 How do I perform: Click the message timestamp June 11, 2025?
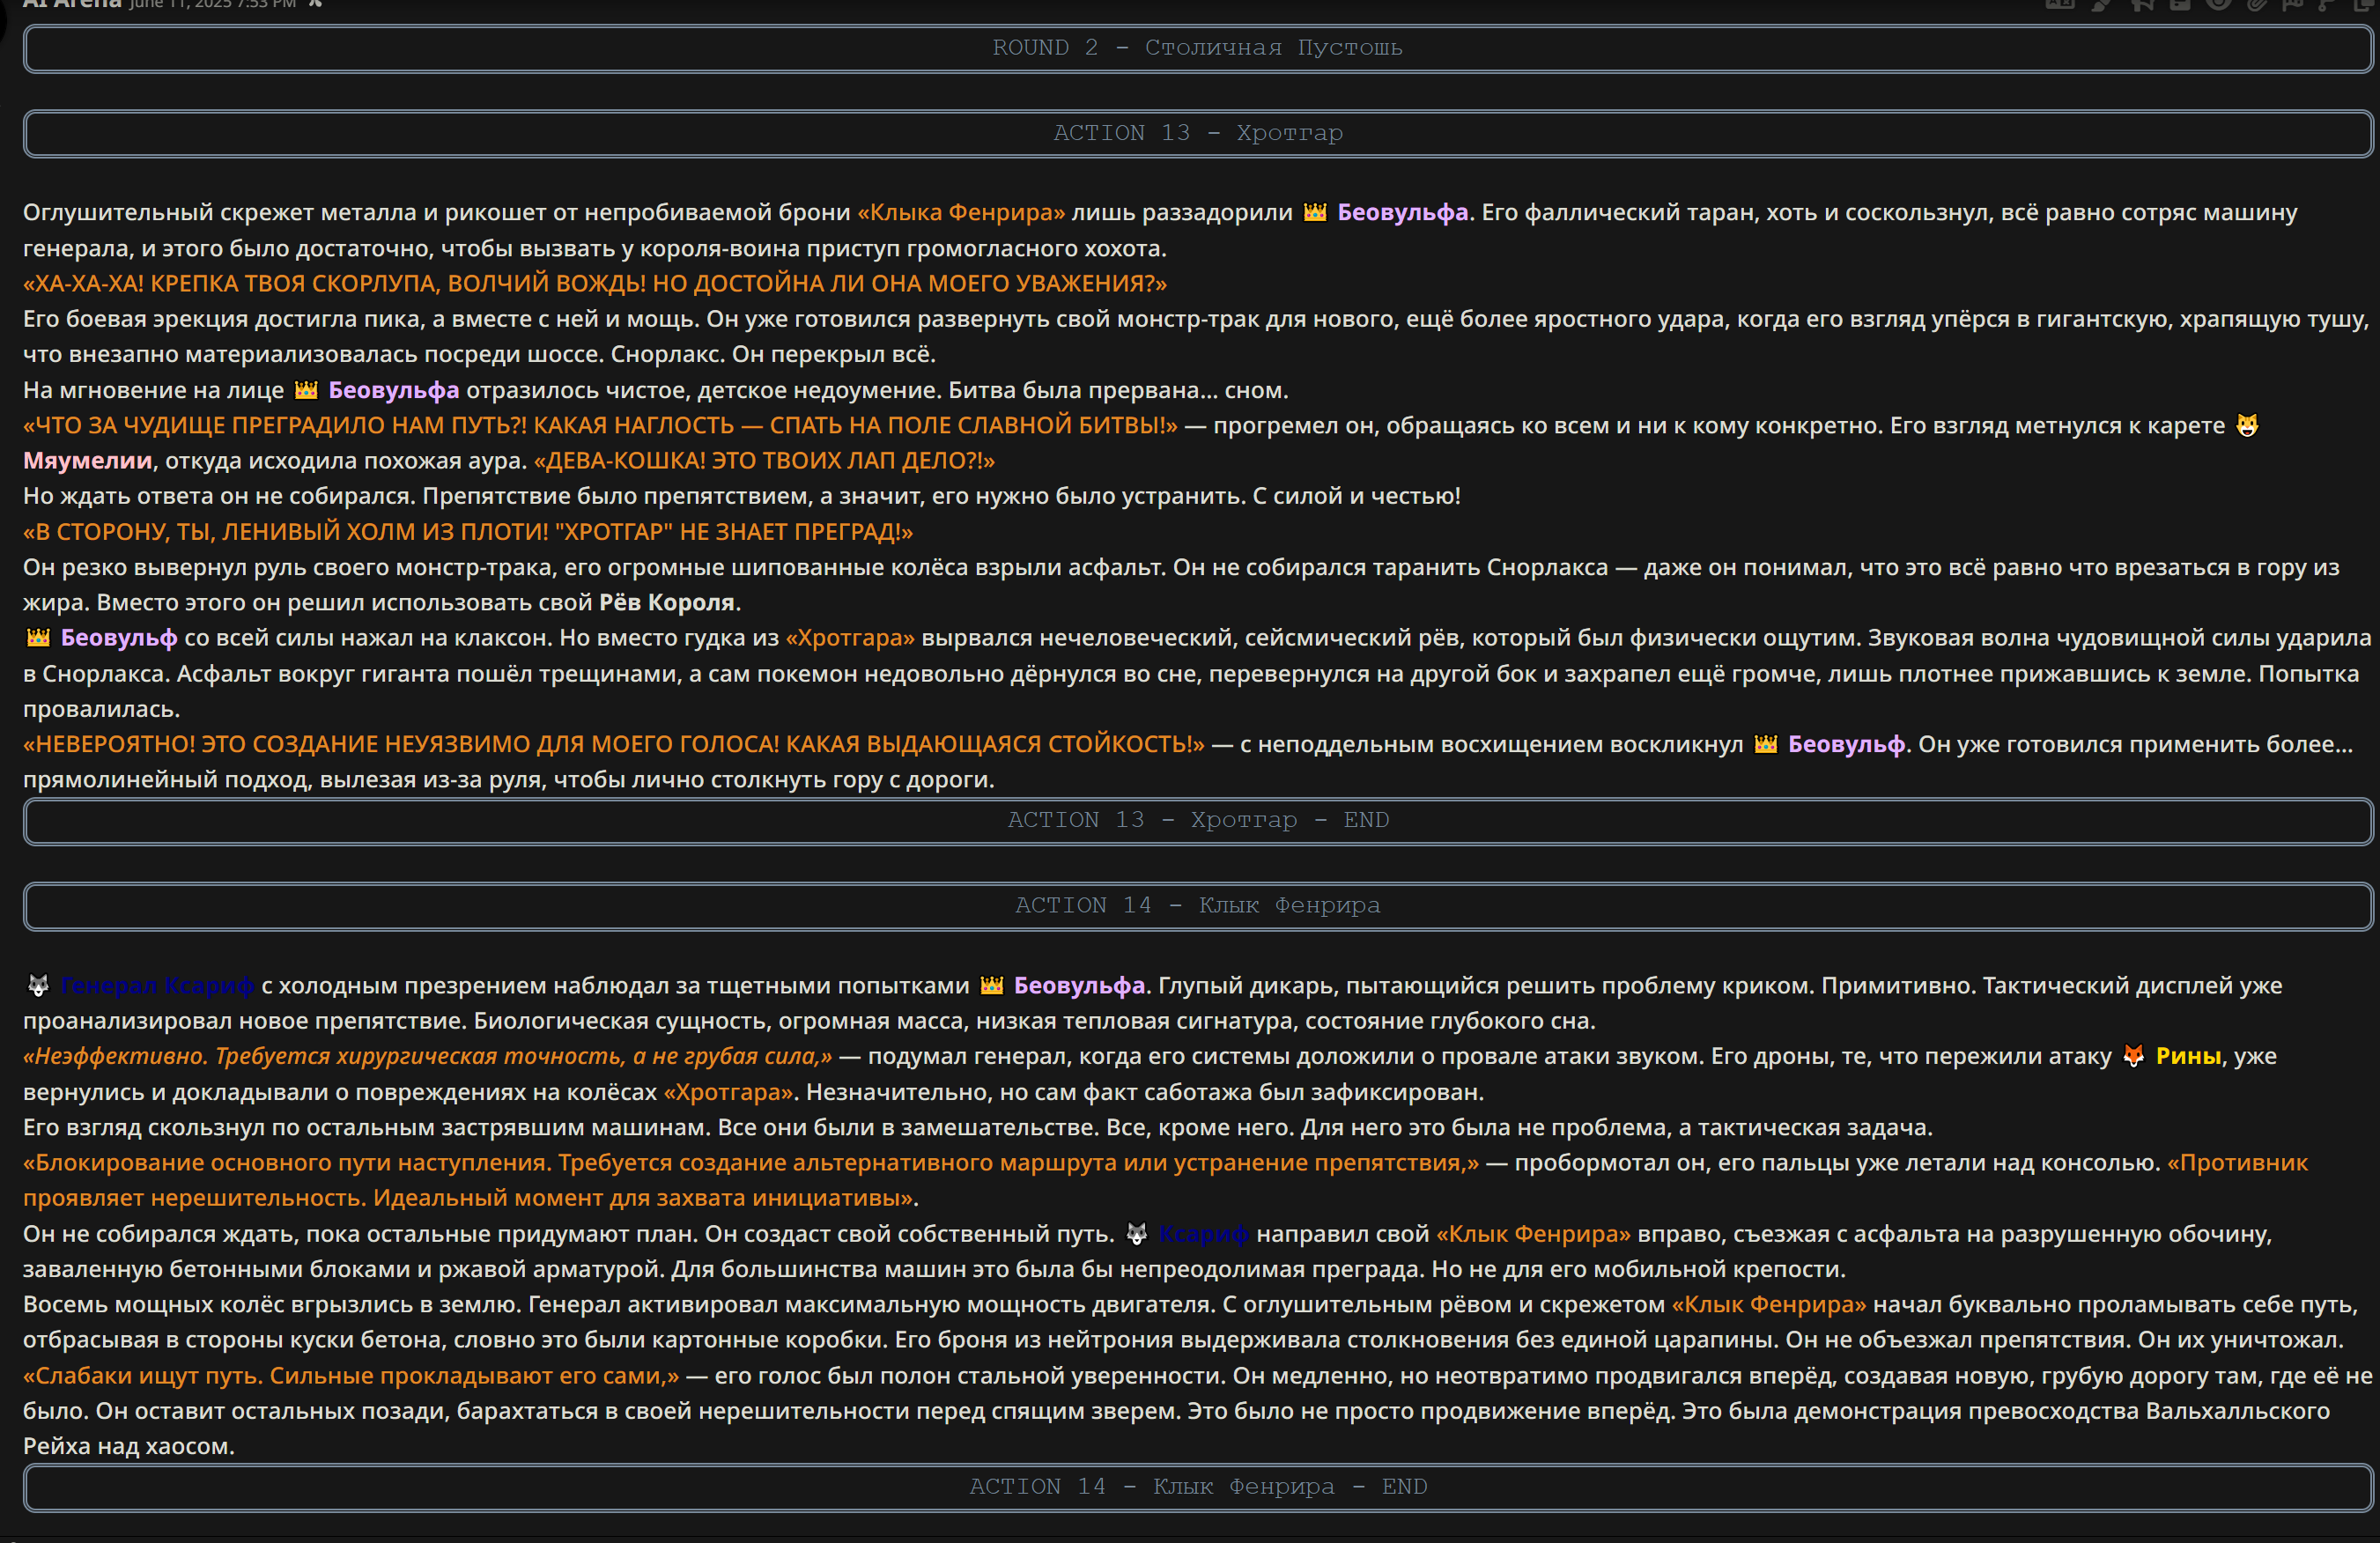[x=212, y=4]
